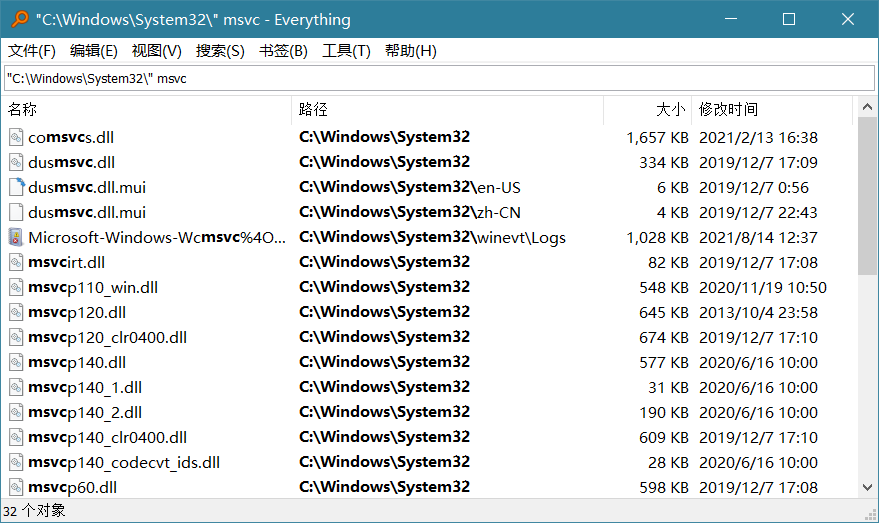879x523 pixels.
Task: Click the vertical scrollbar thumb
Action: tap(867, 196)
